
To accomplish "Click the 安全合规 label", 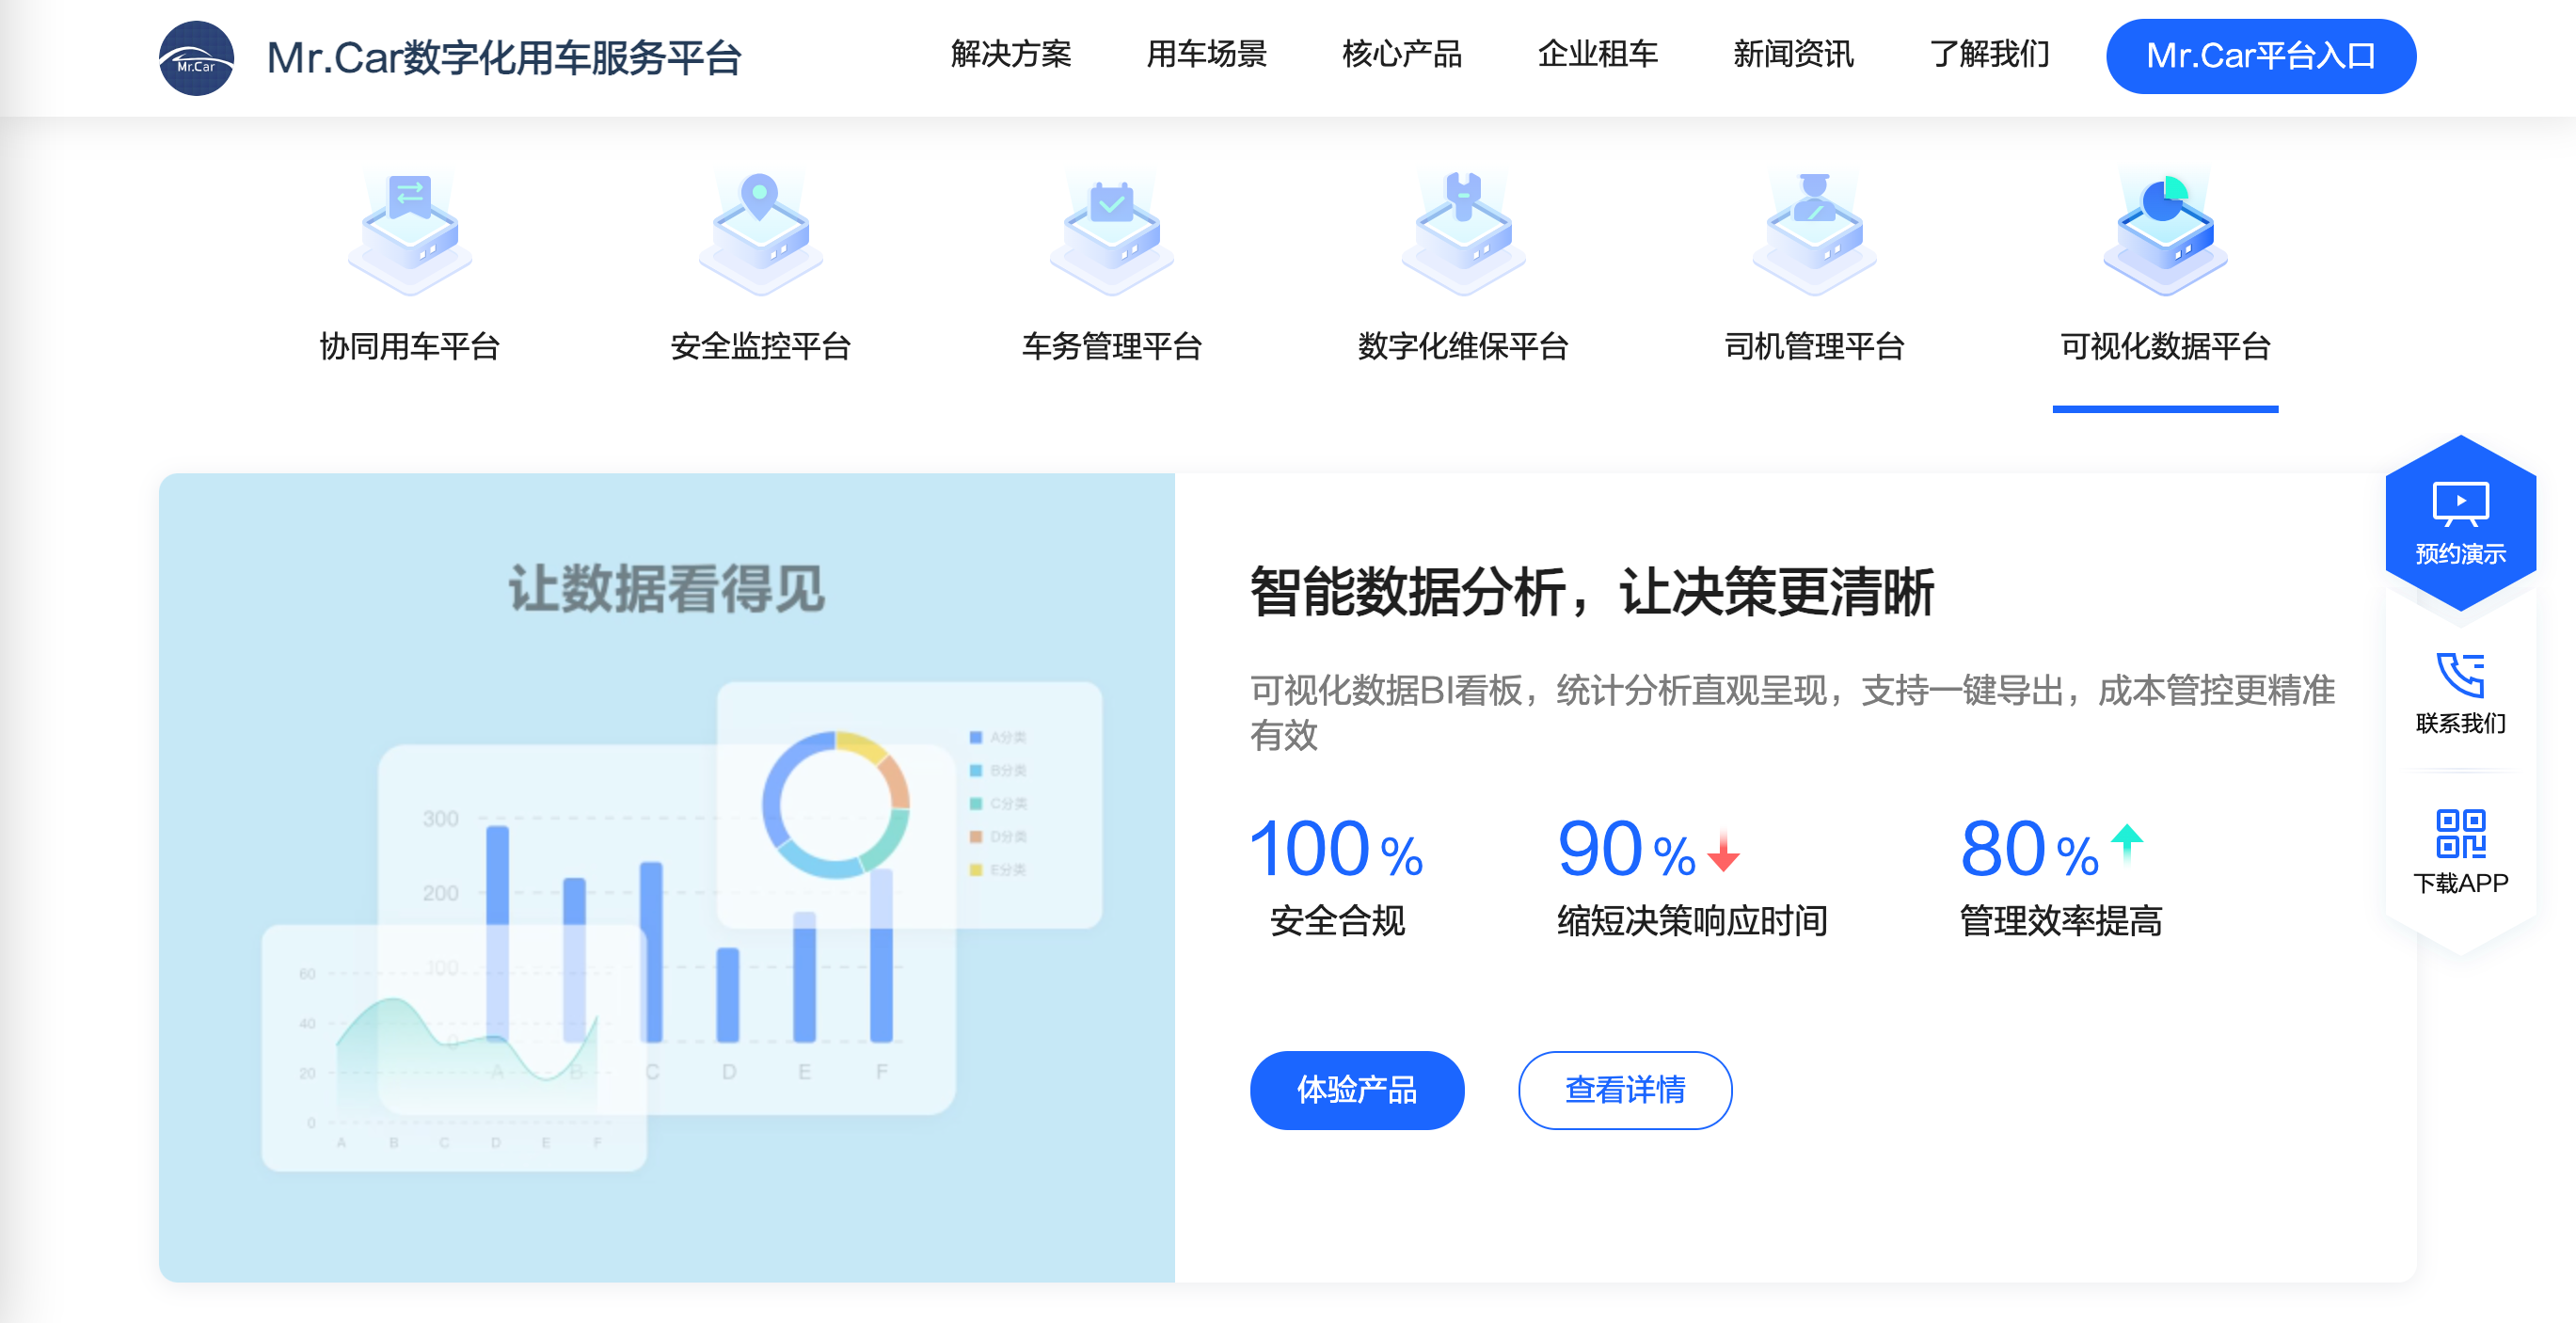I will point(1336,920).
